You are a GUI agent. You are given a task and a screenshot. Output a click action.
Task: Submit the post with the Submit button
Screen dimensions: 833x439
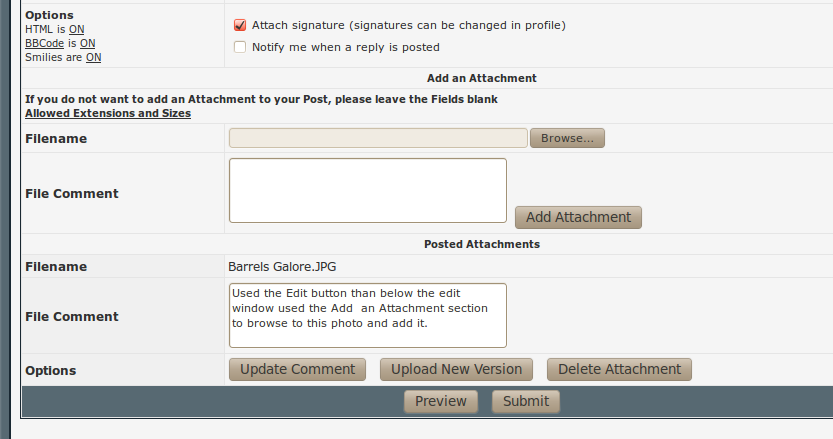[526, 401]
